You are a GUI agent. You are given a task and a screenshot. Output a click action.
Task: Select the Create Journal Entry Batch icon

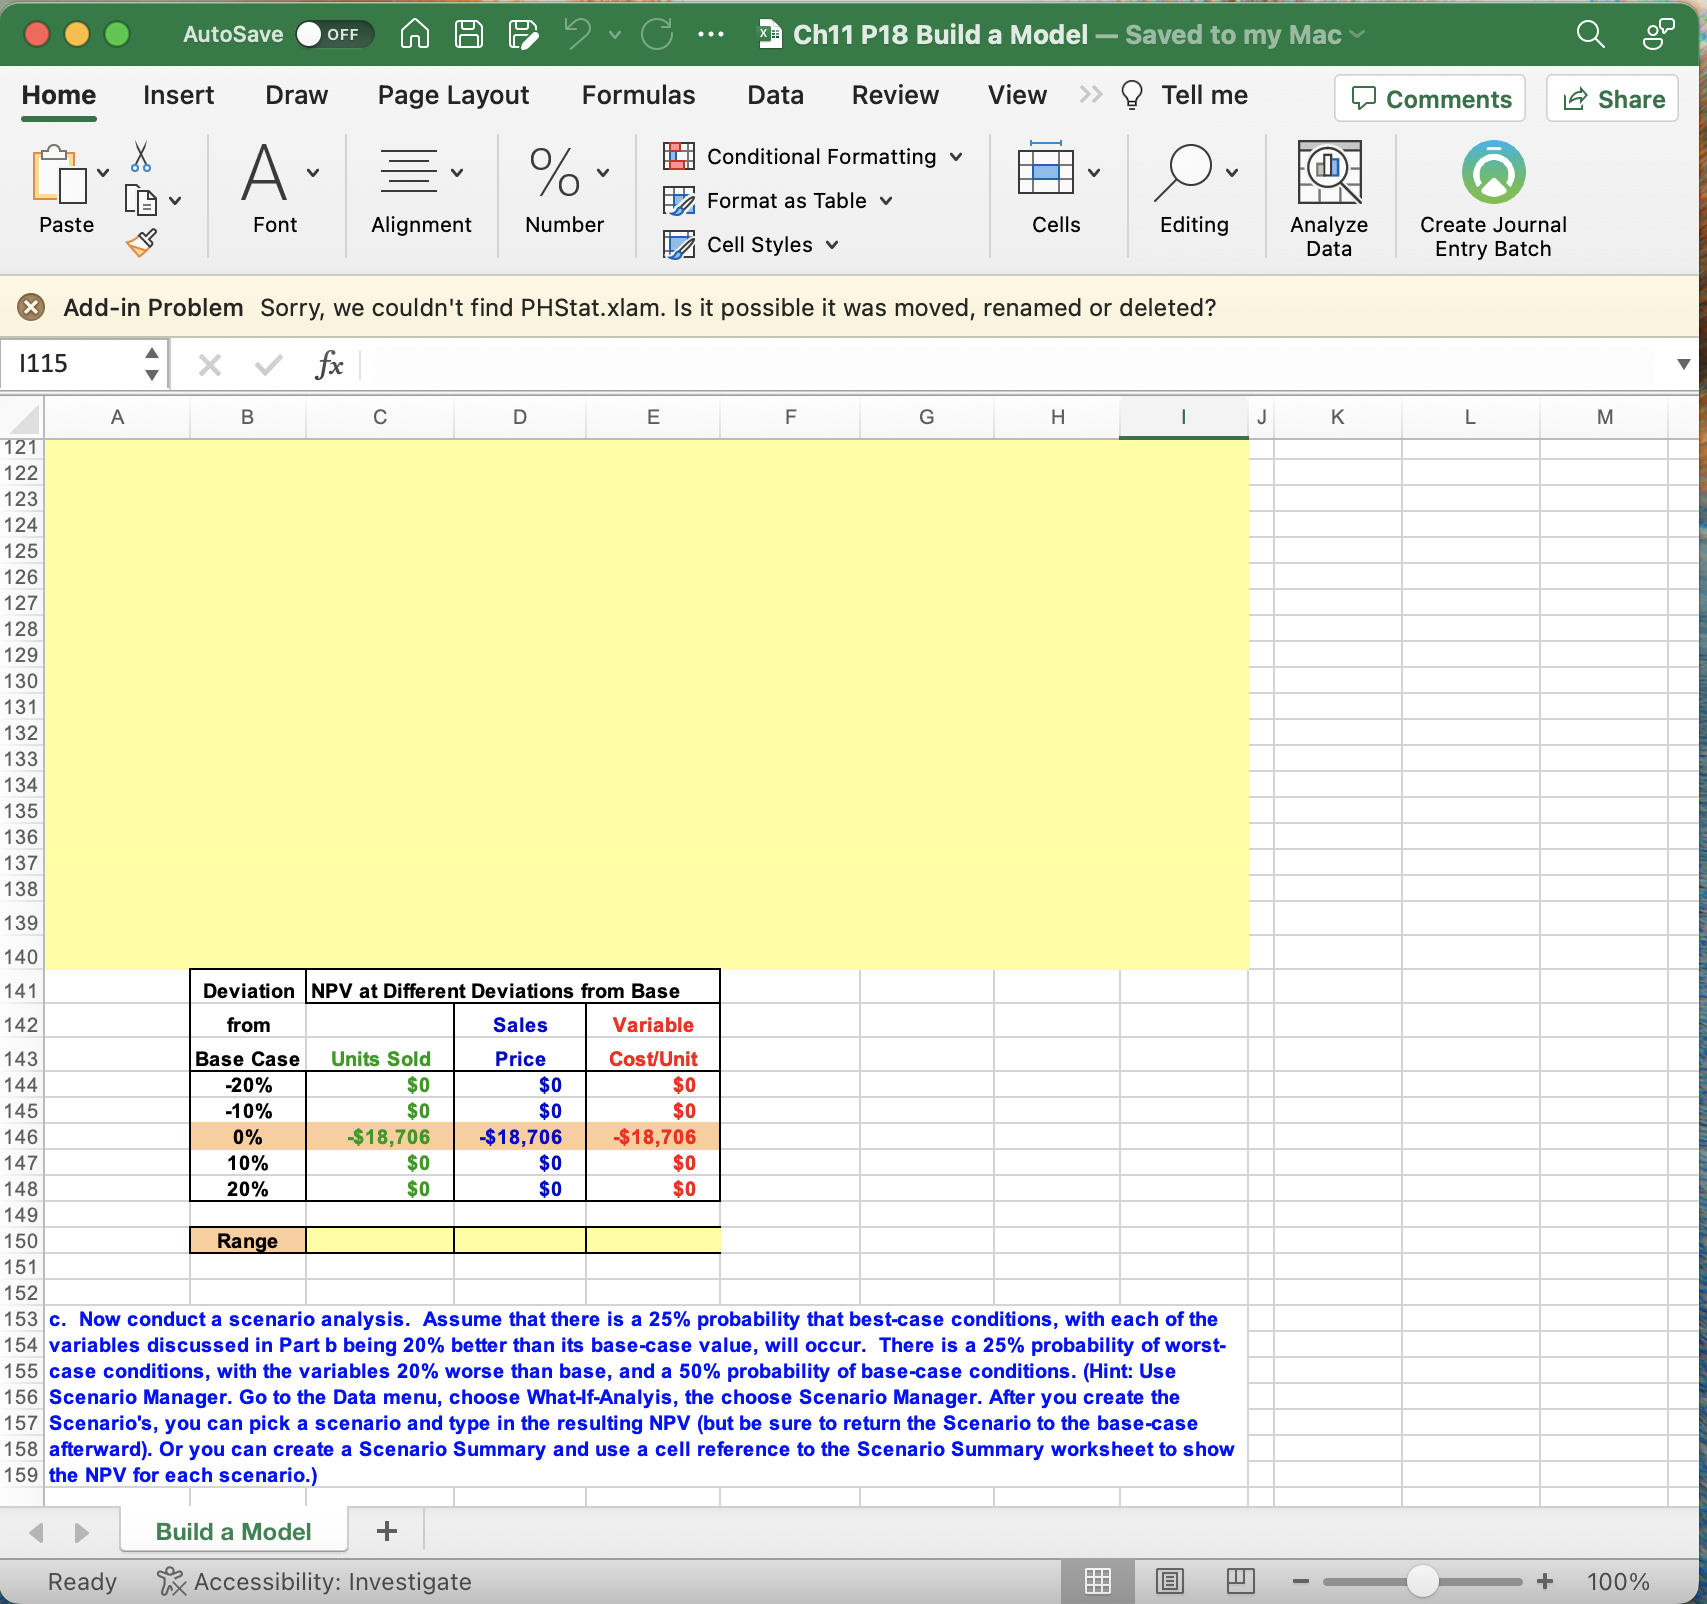(1492, 172)
